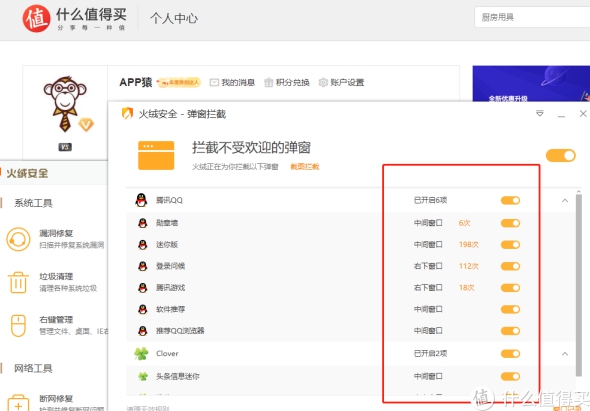The height and width of the screenshot is (411, 590).
Task: Click the penguin icon beside 软件推荐
Action: [142, 309]
